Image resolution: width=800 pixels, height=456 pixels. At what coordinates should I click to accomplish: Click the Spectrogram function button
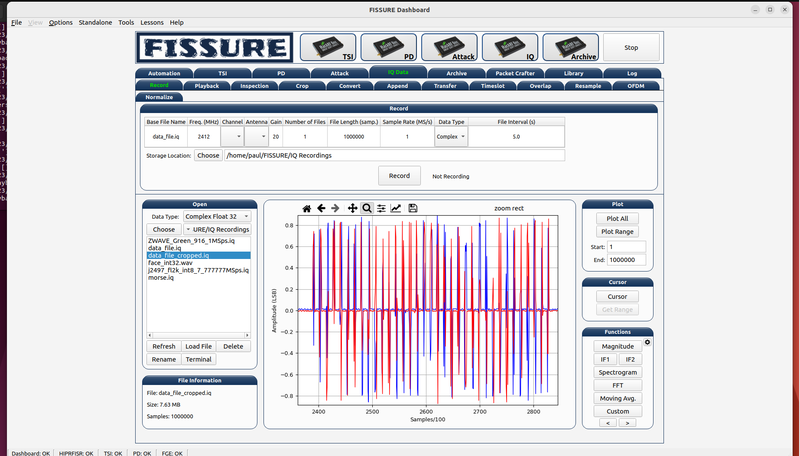[x=618, y=371]
